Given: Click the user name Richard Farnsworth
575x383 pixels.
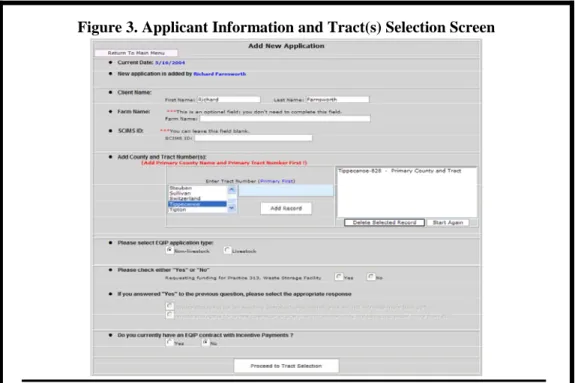Looking at the screenshot, I should [220, 74].
